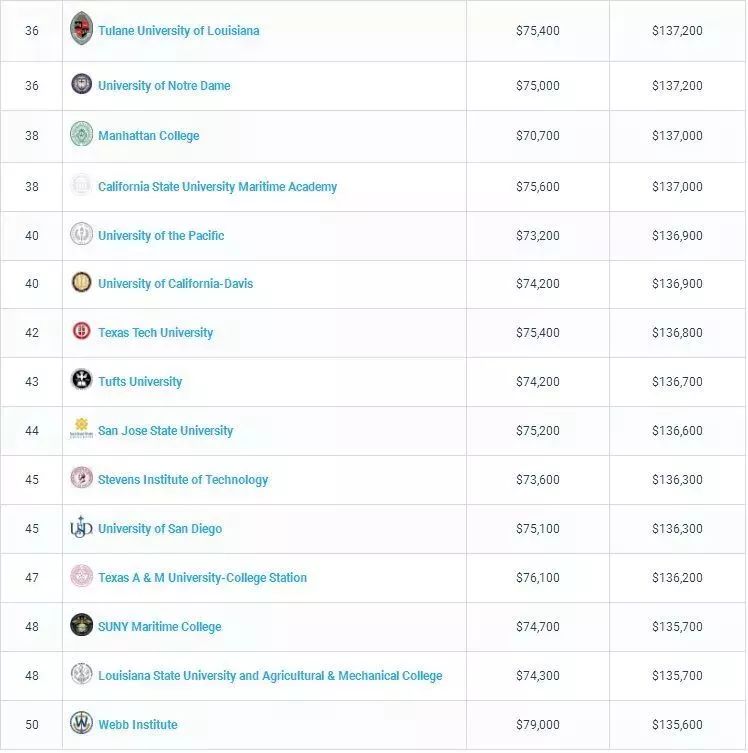This screenshot has height=753, width=748.
Task: Click the University of California-Davis seal icon
Action: coord(81,283)
